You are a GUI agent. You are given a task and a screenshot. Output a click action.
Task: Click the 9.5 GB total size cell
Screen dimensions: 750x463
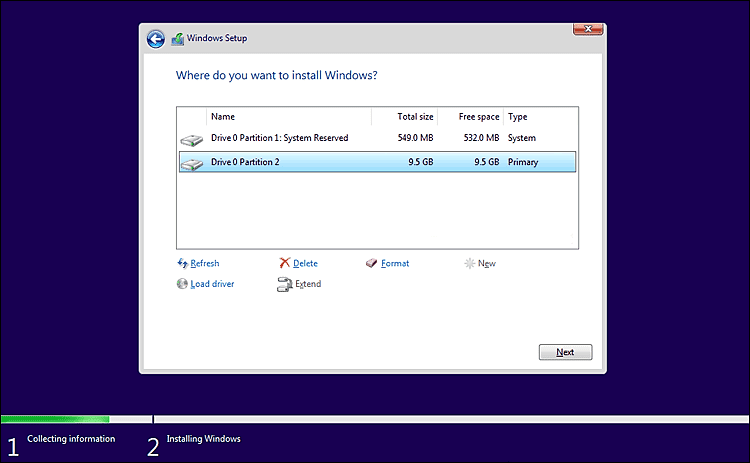421,162
